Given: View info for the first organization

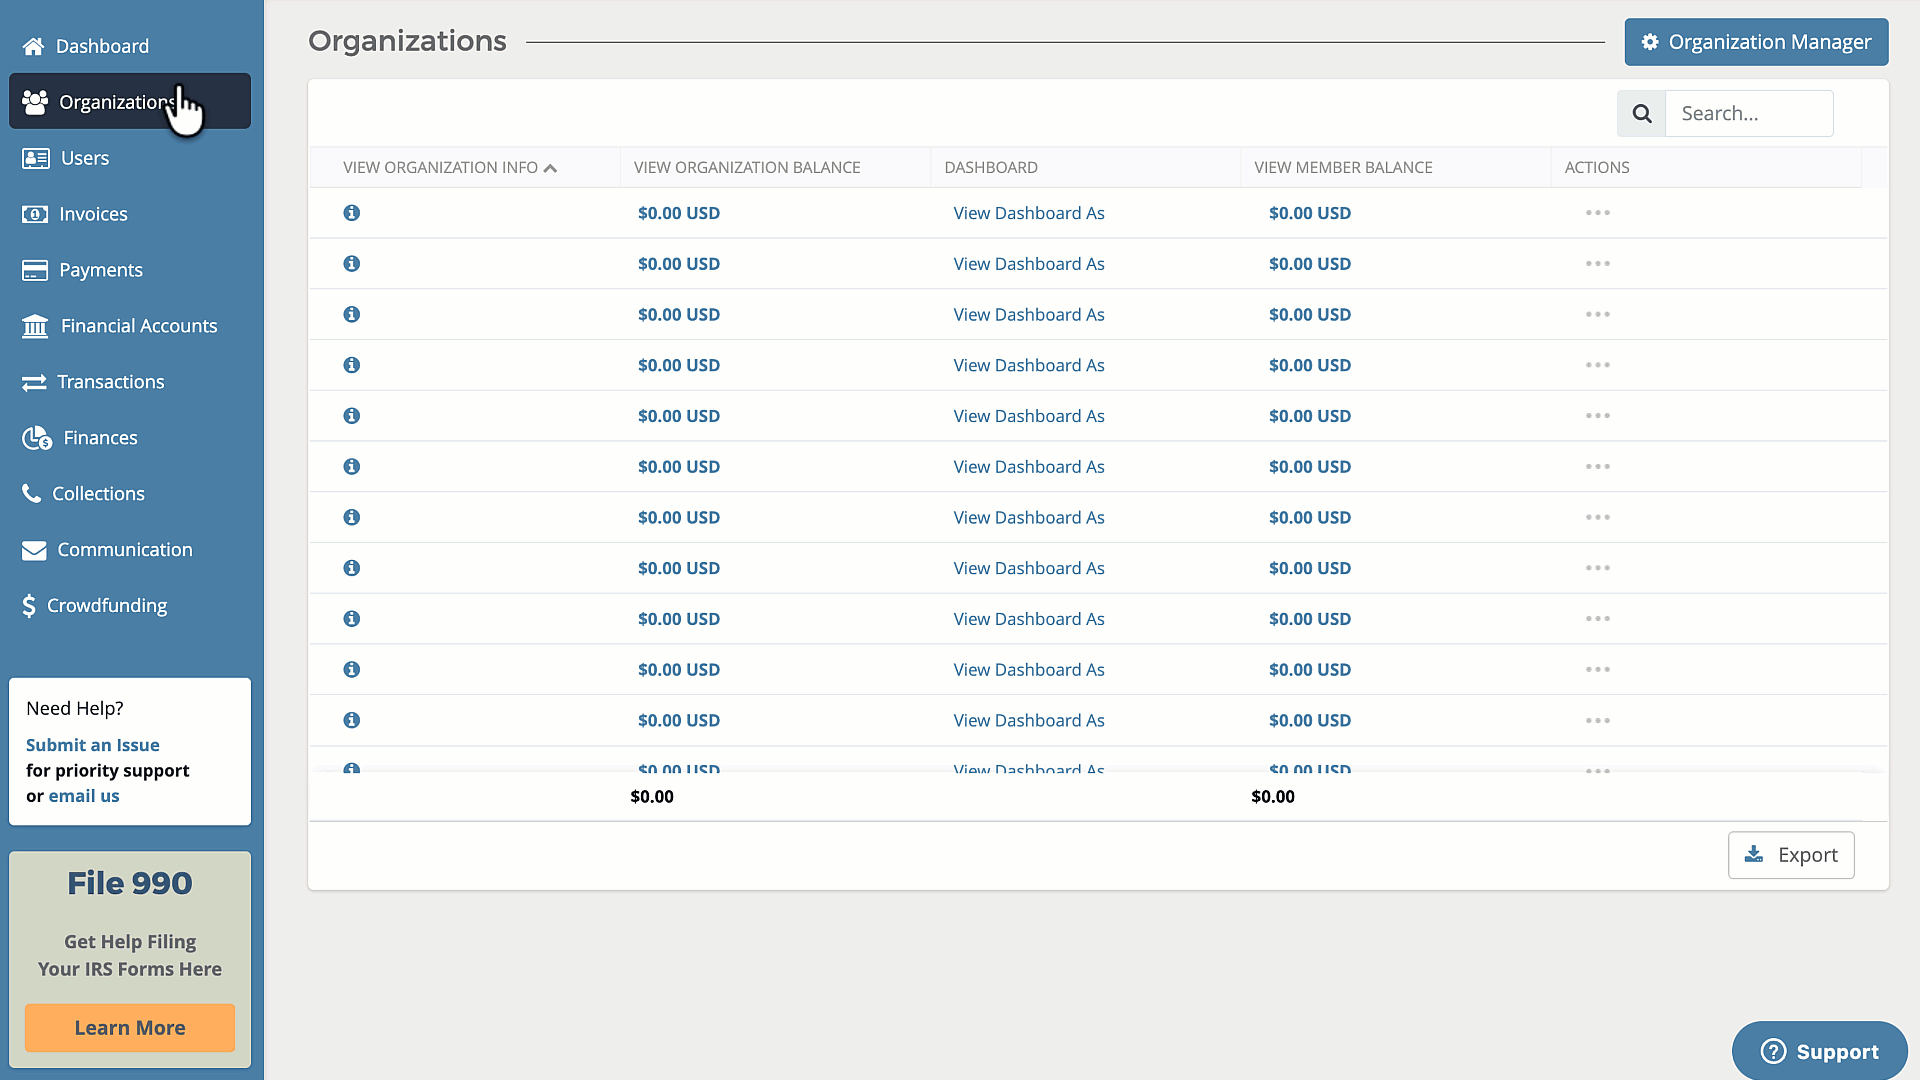Looking at the screenshot, I should [x=351, y=213].
